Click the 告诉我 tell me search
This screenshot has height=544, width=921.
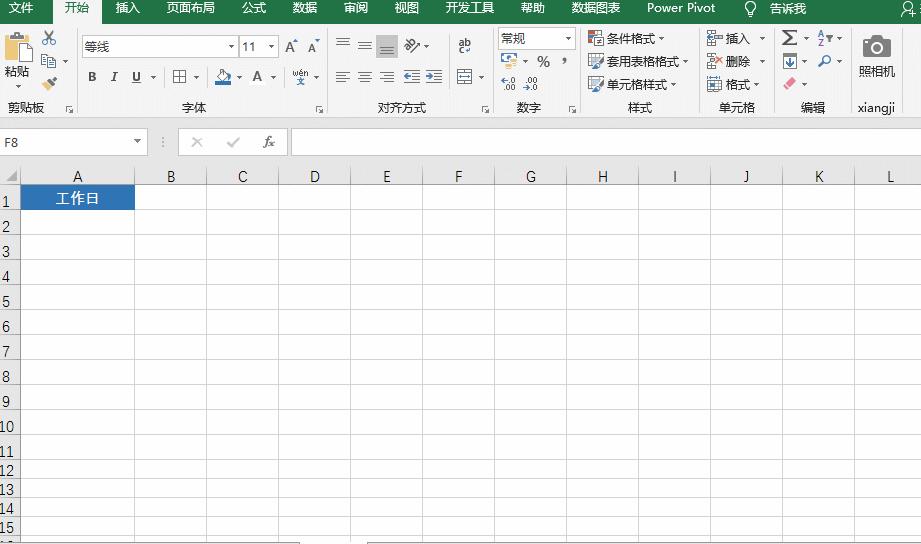[788, 9]
